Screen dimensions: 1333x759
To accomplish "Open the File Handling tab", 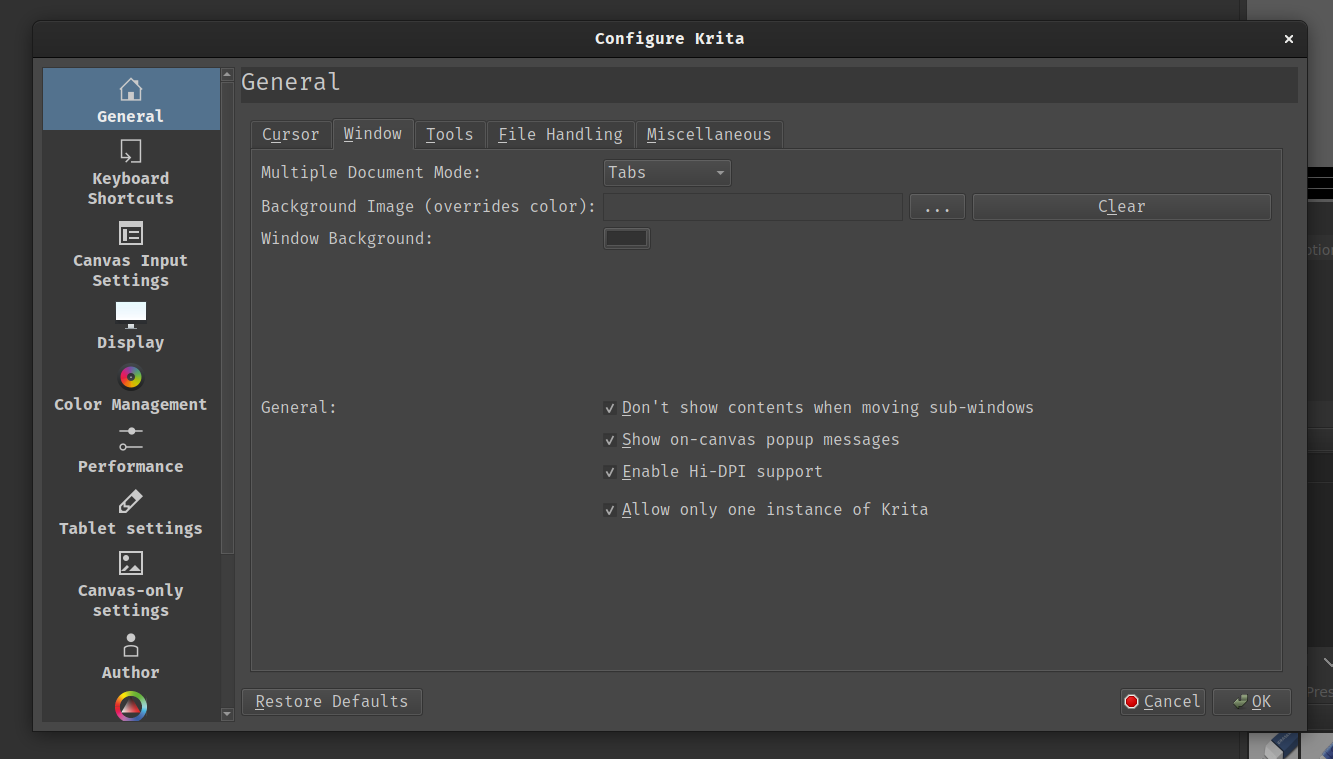I will [560, 135].
